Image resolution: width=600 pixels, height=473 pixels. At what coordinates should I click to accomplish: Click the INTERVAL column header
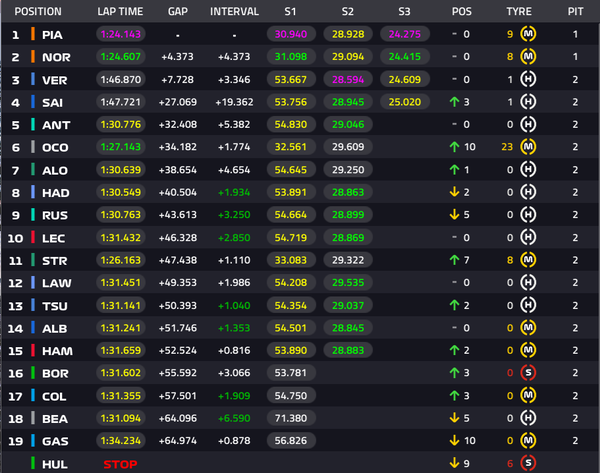coord(234,11)
